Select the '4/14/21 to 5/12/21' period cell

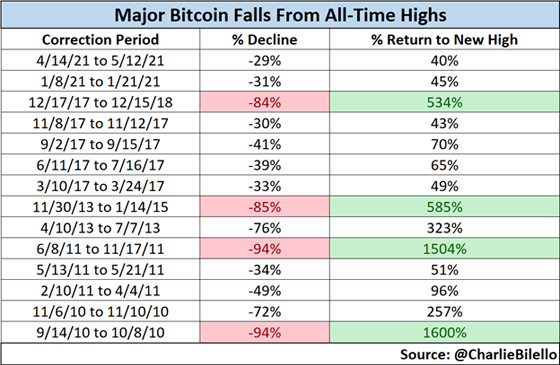[100, 60]
